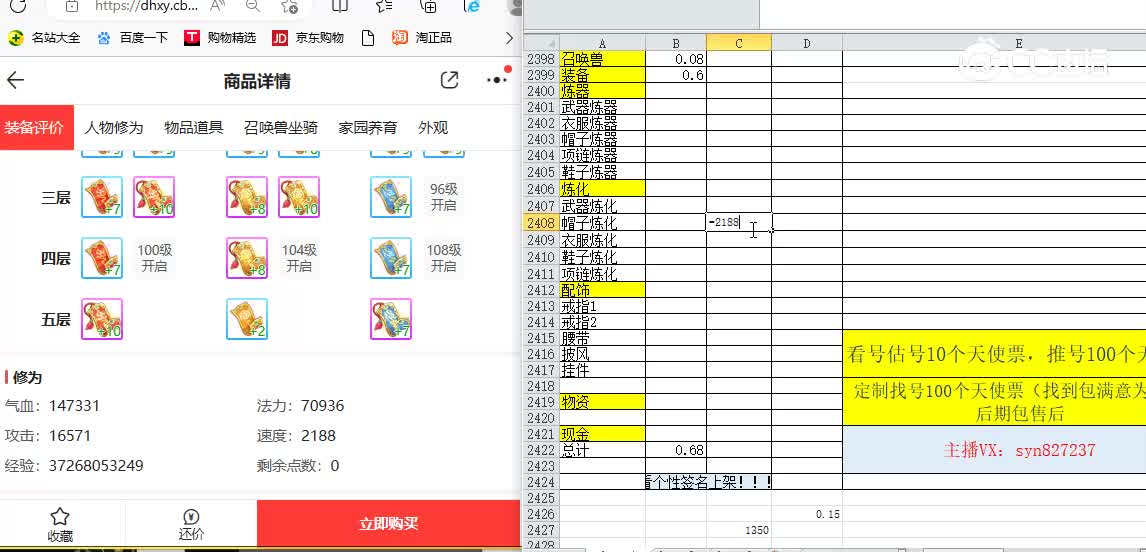Click the 108级开启 locked slot

click(443, 258)
